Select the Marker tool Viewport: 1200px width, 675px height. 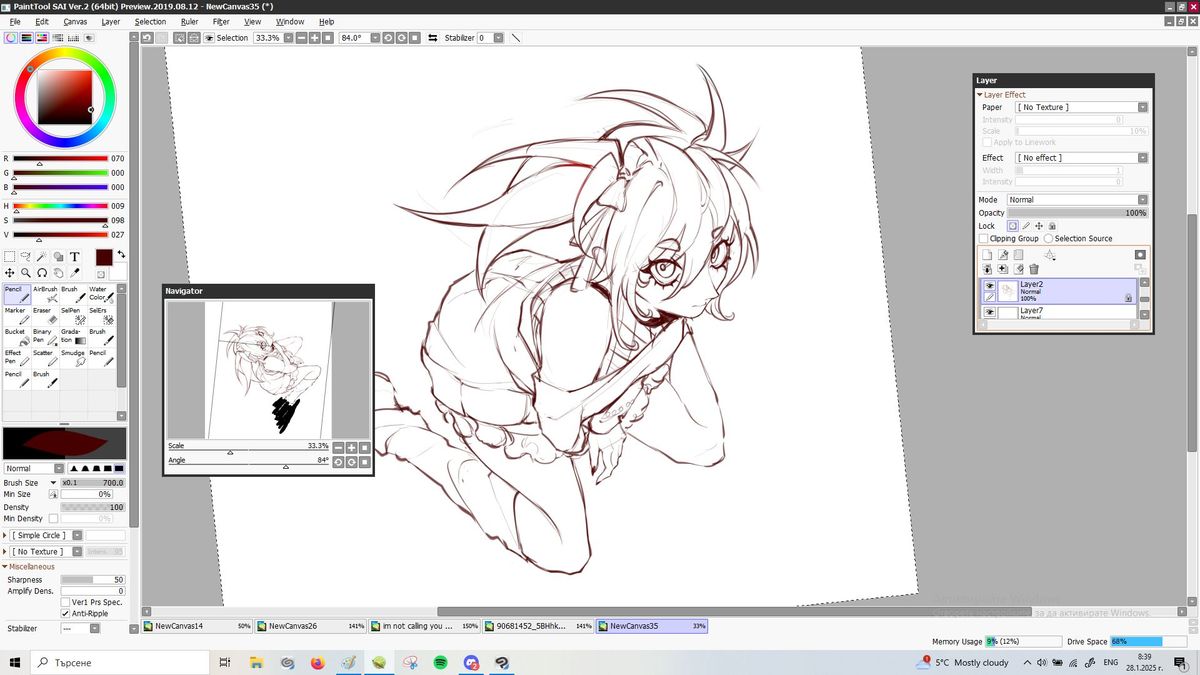17,315
